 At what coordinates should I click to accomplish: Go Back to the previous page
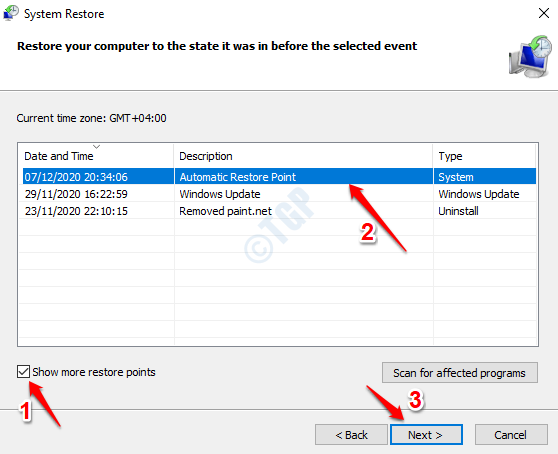tap(351, 434)
